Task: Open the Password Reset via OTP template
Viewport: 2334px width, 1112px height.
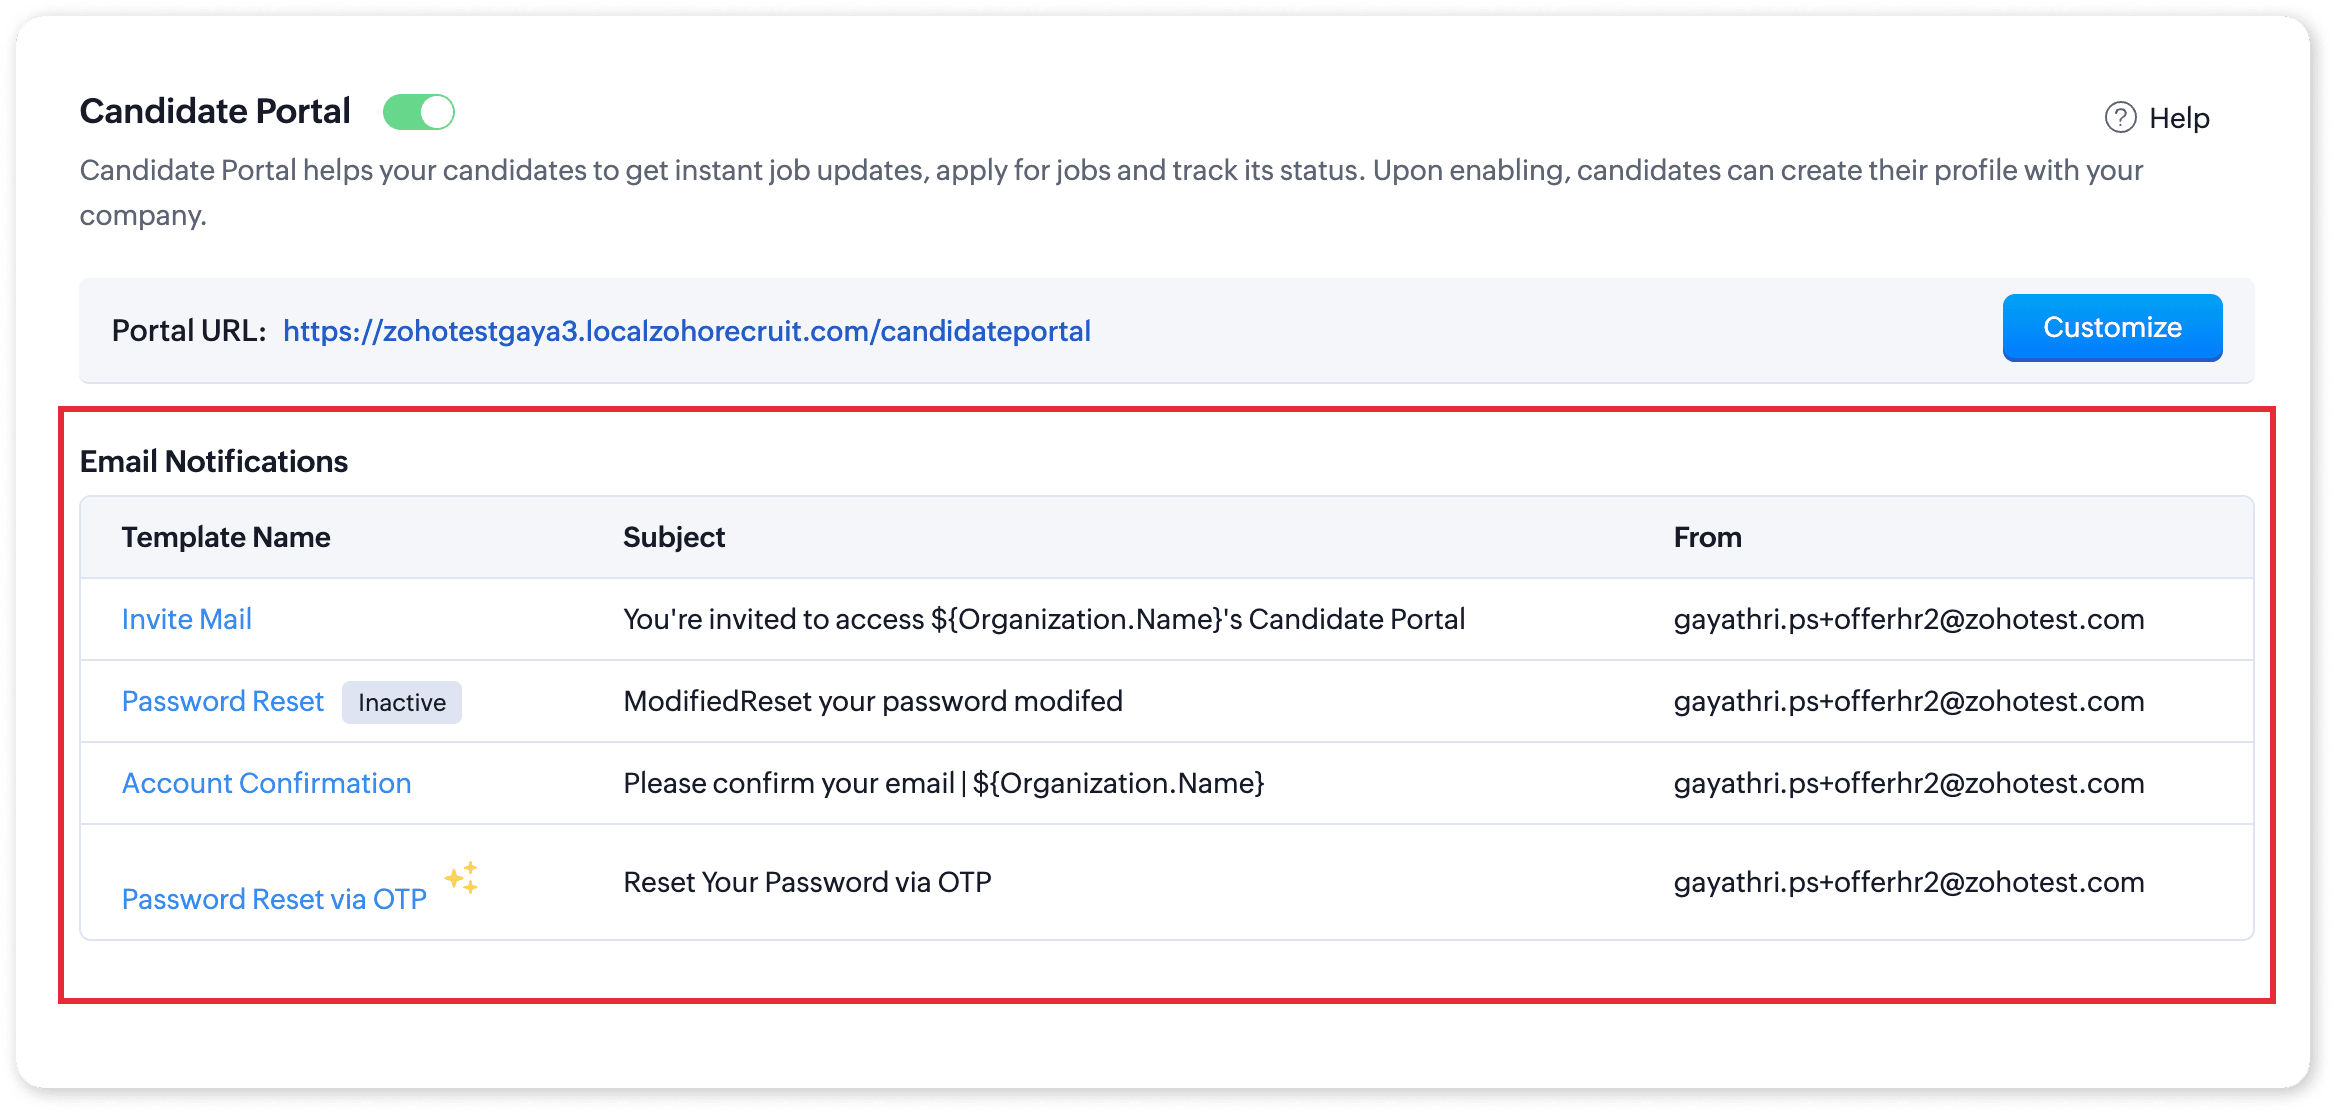Action: (x=274, y=899)
